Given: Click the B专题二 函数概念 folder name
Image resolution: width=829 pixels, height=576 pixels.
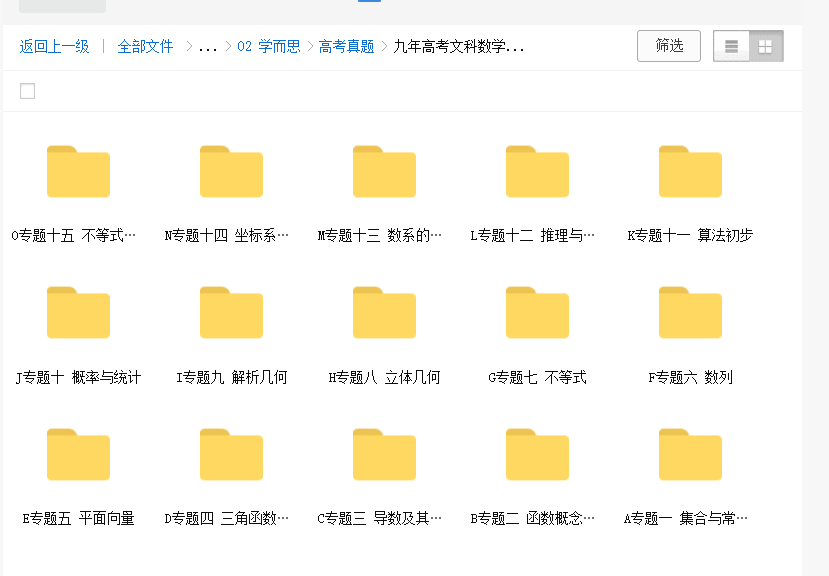Looking at the screenshot, I should [x=532, y=518].
